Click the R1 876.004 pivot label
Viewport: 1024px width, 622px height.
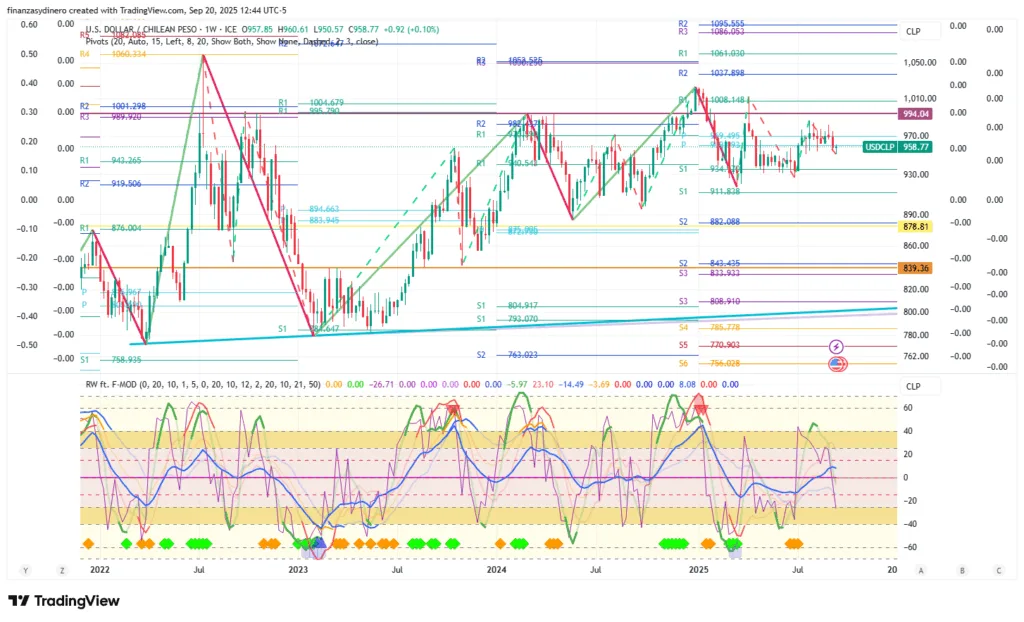point(110,228)
